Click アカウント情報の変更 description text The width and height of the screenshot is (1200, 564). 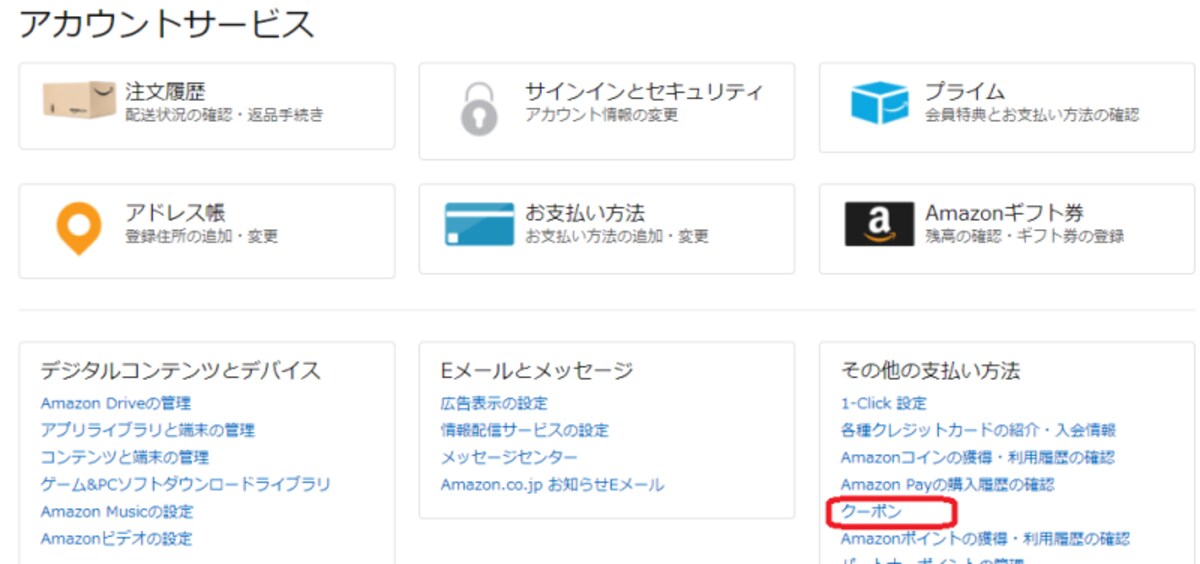pos(602,116)
